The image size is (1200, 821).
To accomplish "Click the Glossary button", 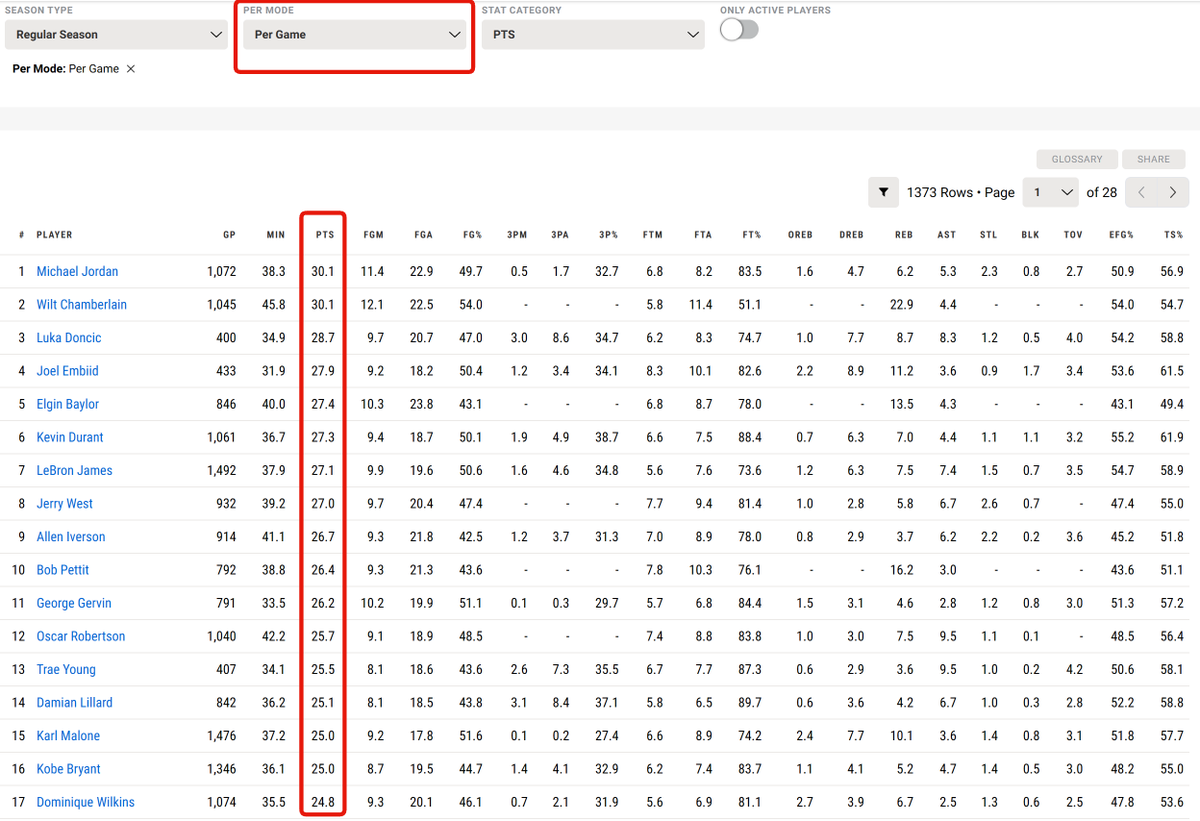I will pos(1077,159).
